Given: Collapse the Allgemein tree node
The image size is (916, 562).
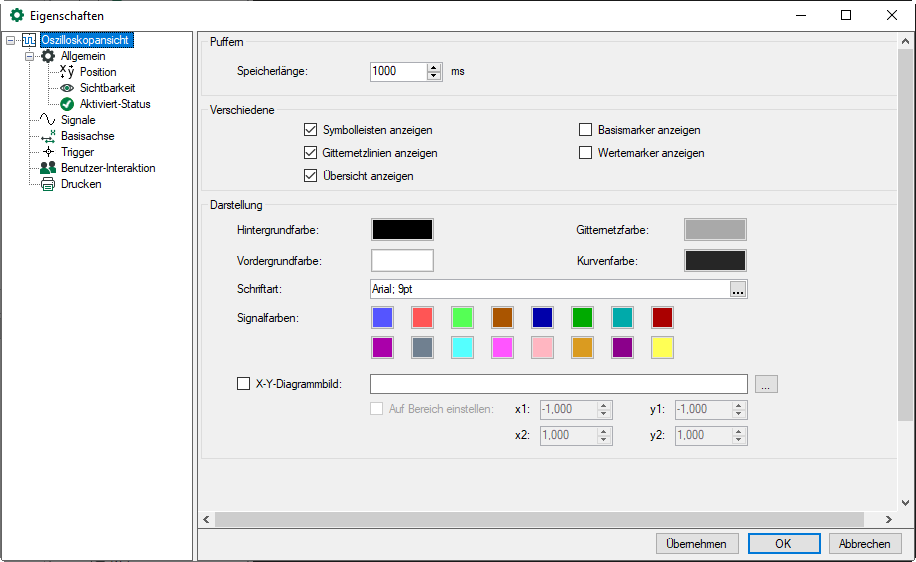Looking at the screenshot, I should tap(29, 56).
